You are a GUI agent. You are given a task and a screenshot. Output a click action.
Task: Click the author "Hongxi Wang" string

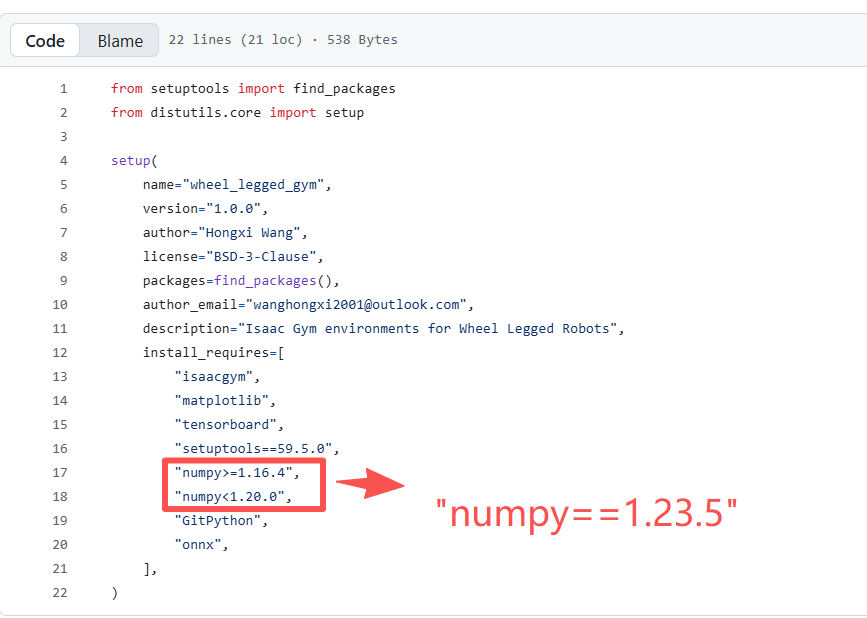249,233
